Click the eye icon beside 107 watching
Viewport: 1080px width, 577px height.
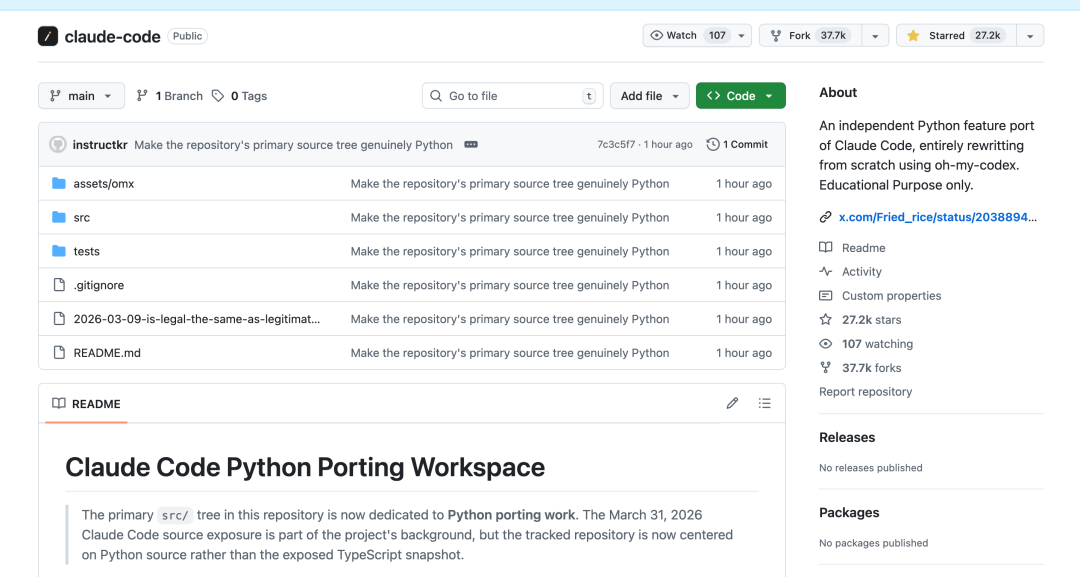pos(825,344)
